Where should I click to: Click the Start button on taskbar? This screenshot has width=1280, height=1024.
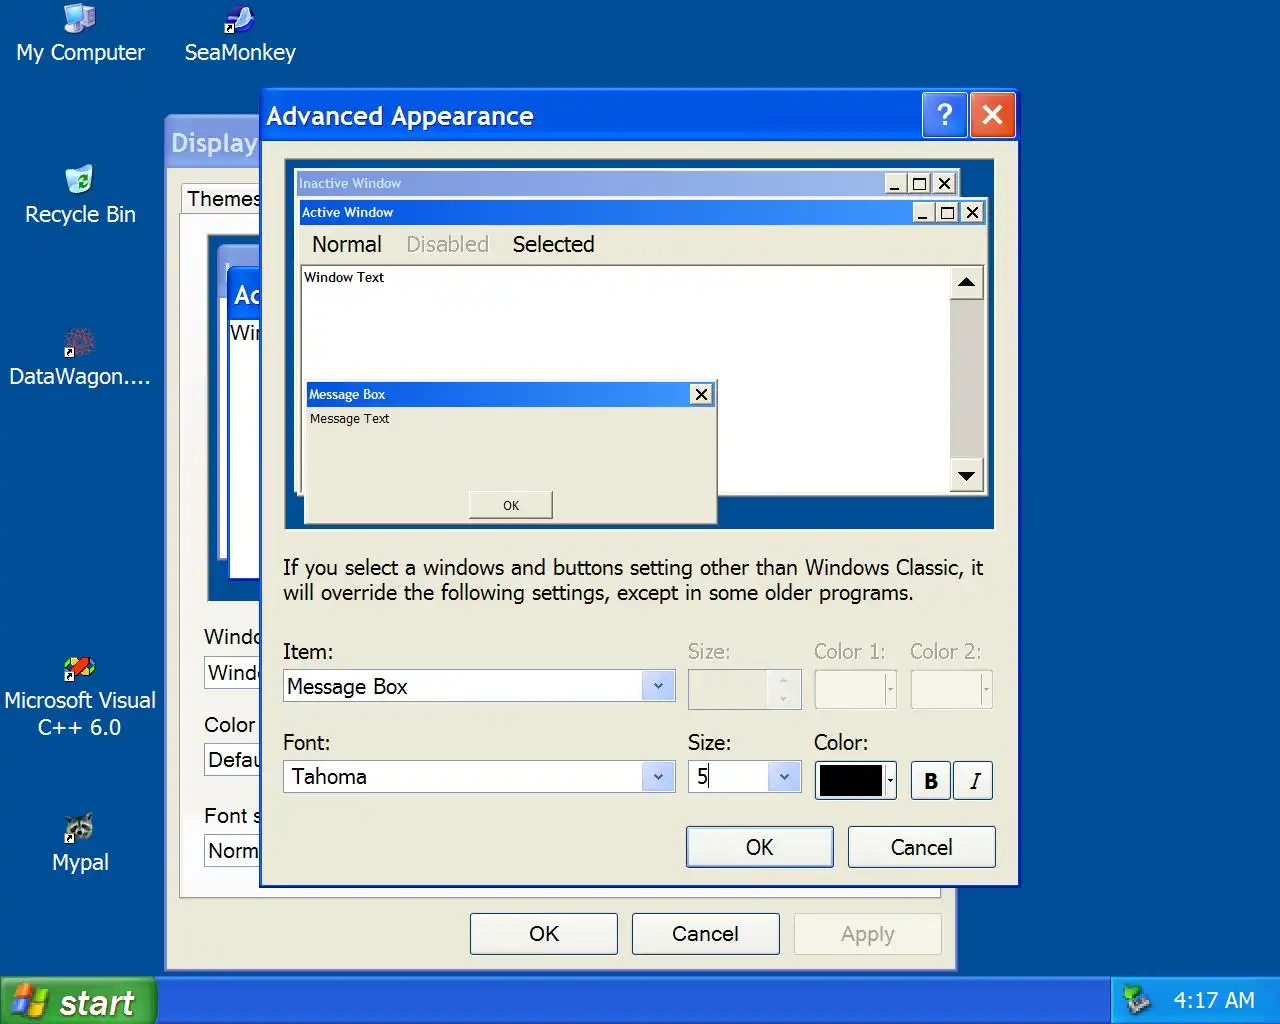click(x=78, y=1001)
